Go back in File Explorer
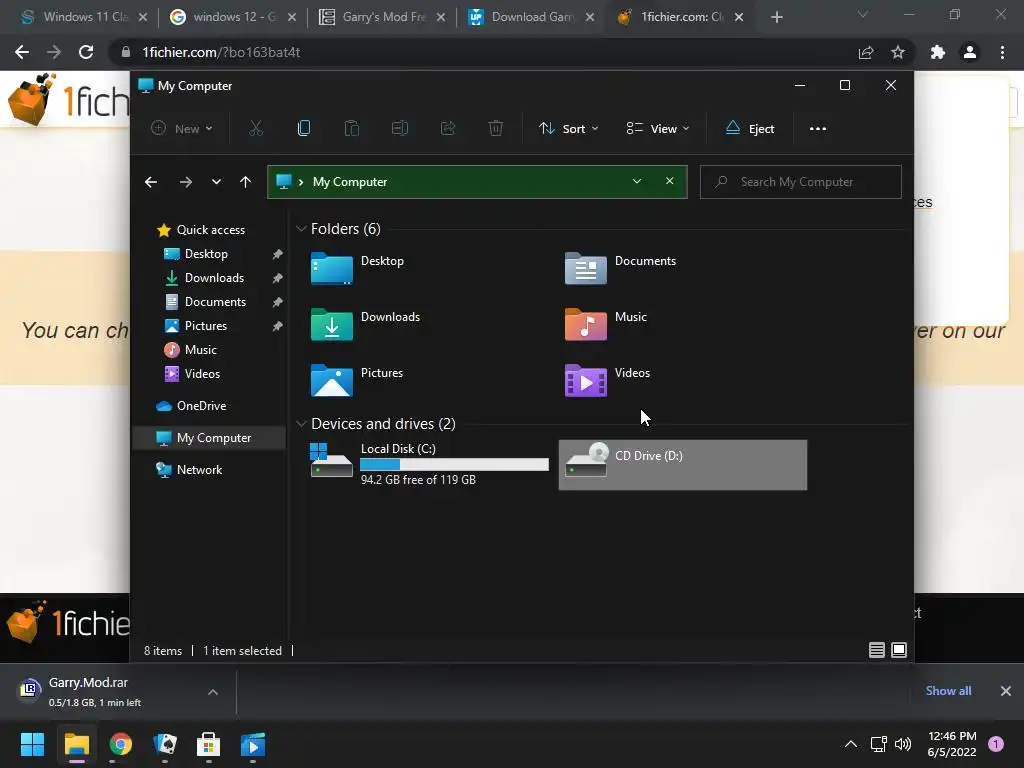1024x768 pixels. [x=151, y=182]
